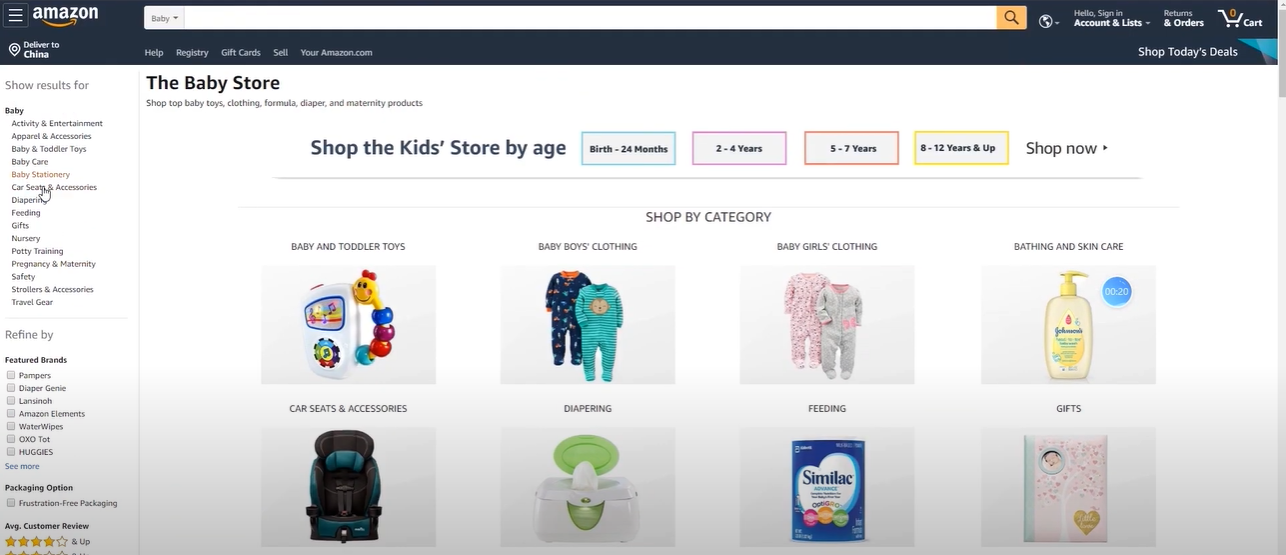Open Gift Cards in the nav bar

[241, 52]
